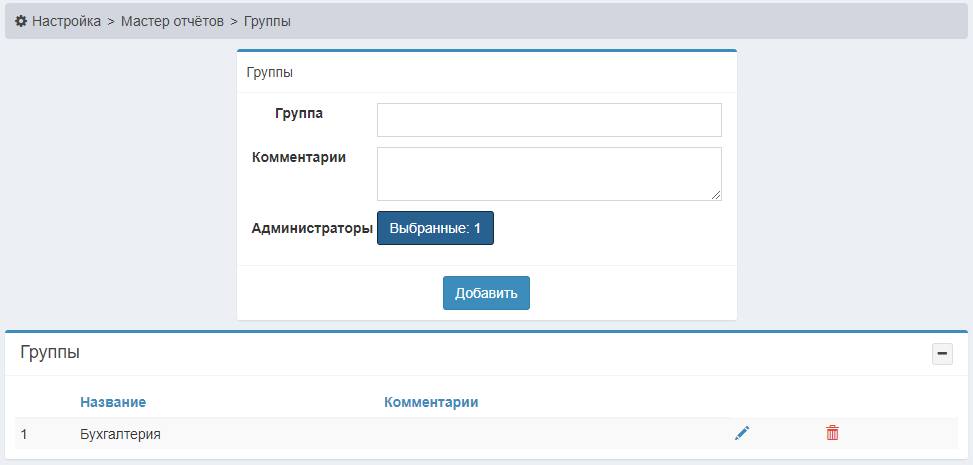Select the Бухгалтерия row name cell
The image size is (973, 465).
click(x=120, y=434)
